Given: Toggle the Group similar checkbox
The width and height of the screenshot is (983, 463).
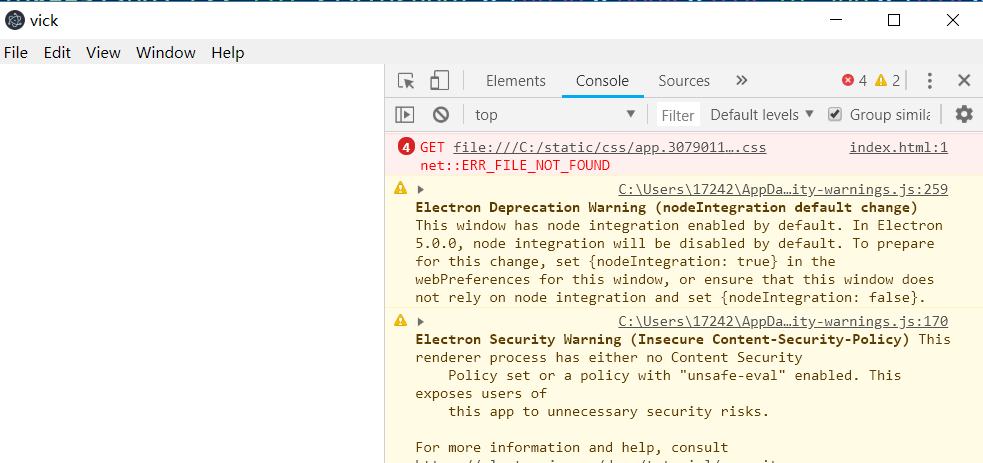Looking at the screenshot, I should click(834, 114).
